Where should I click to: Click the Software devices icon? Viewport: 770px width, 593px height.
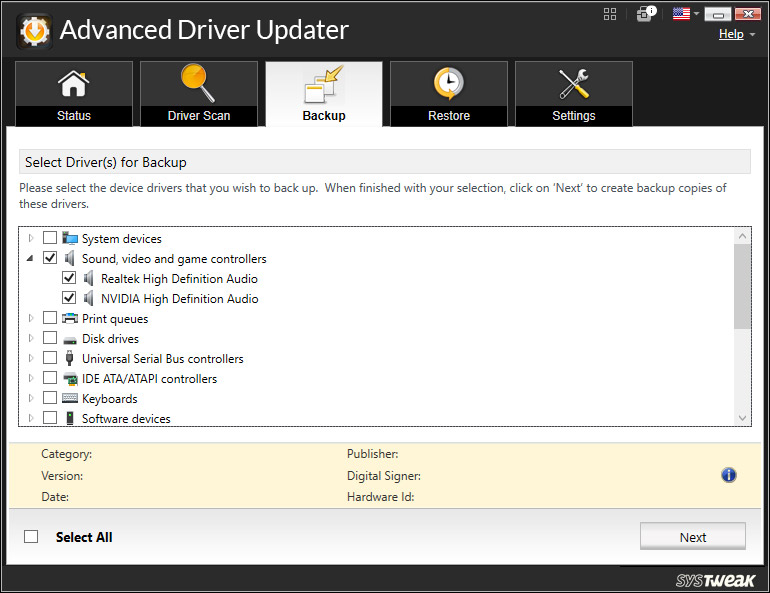point(70,418)
